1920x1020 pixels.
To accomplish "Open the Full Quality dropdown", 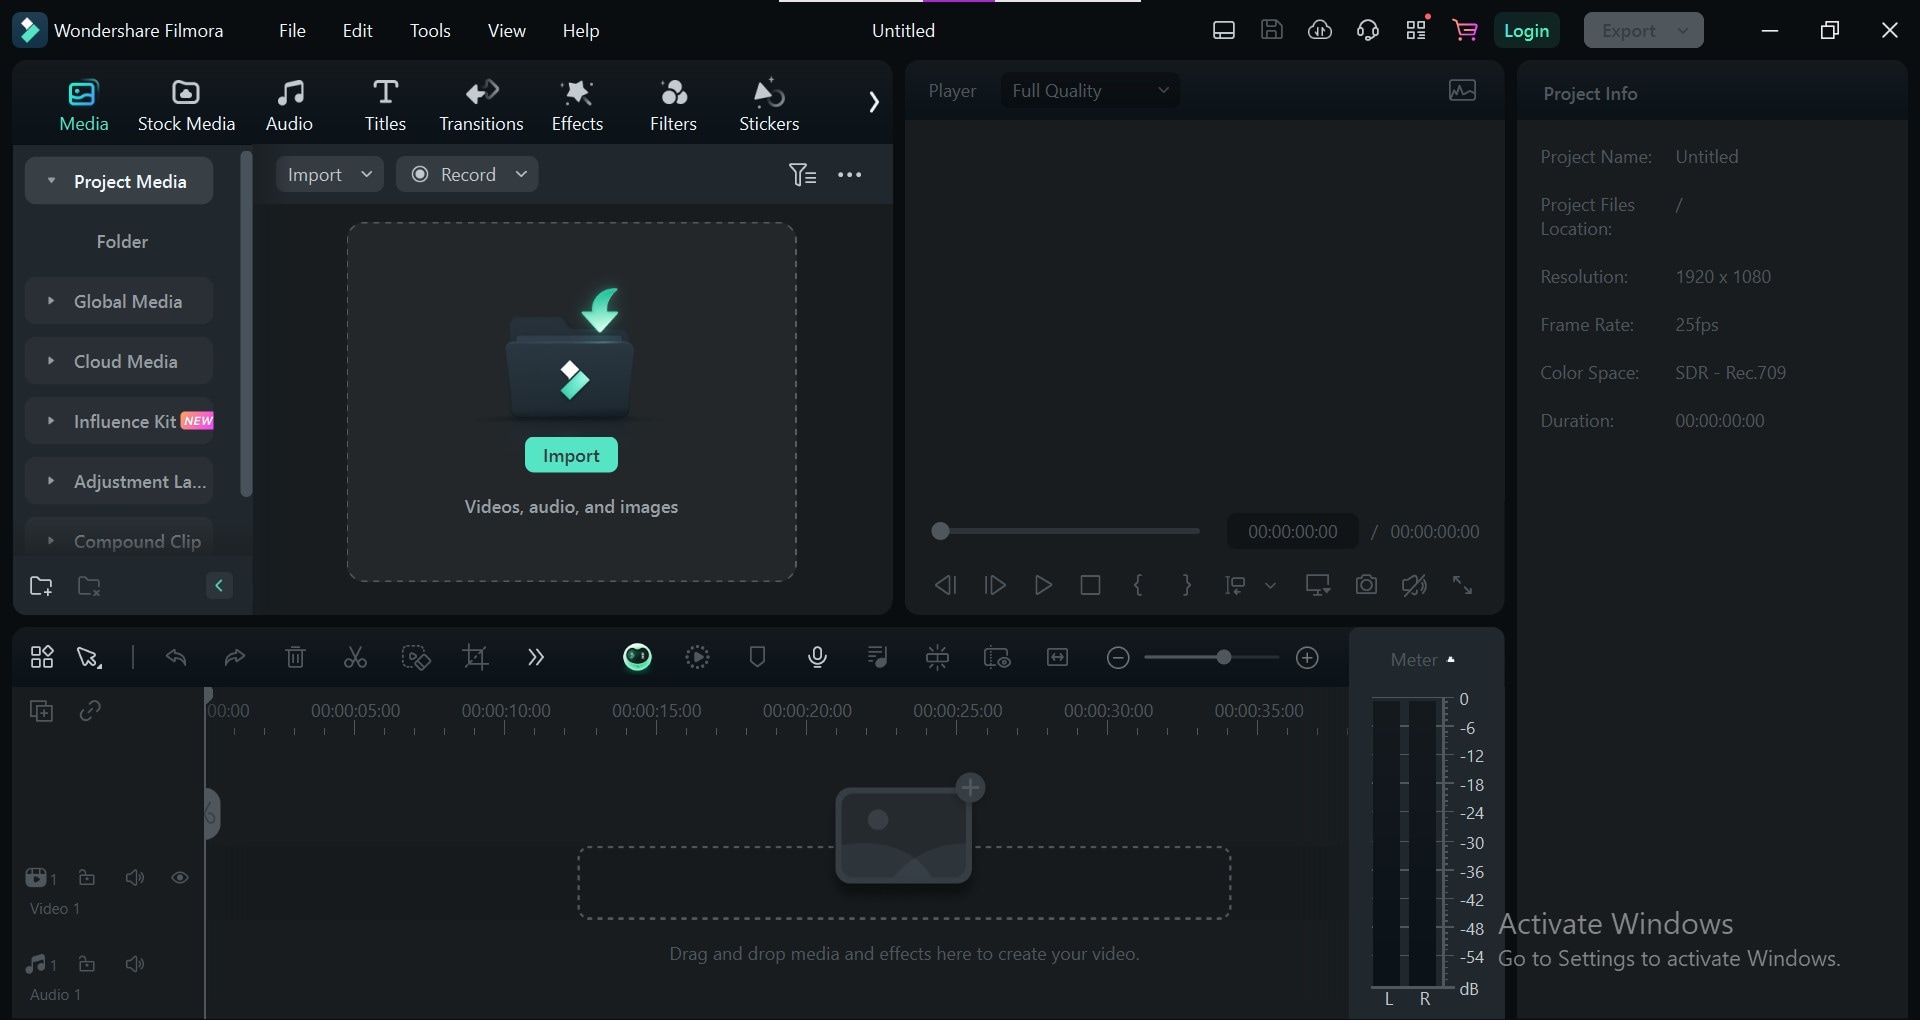I will 1090,91.
